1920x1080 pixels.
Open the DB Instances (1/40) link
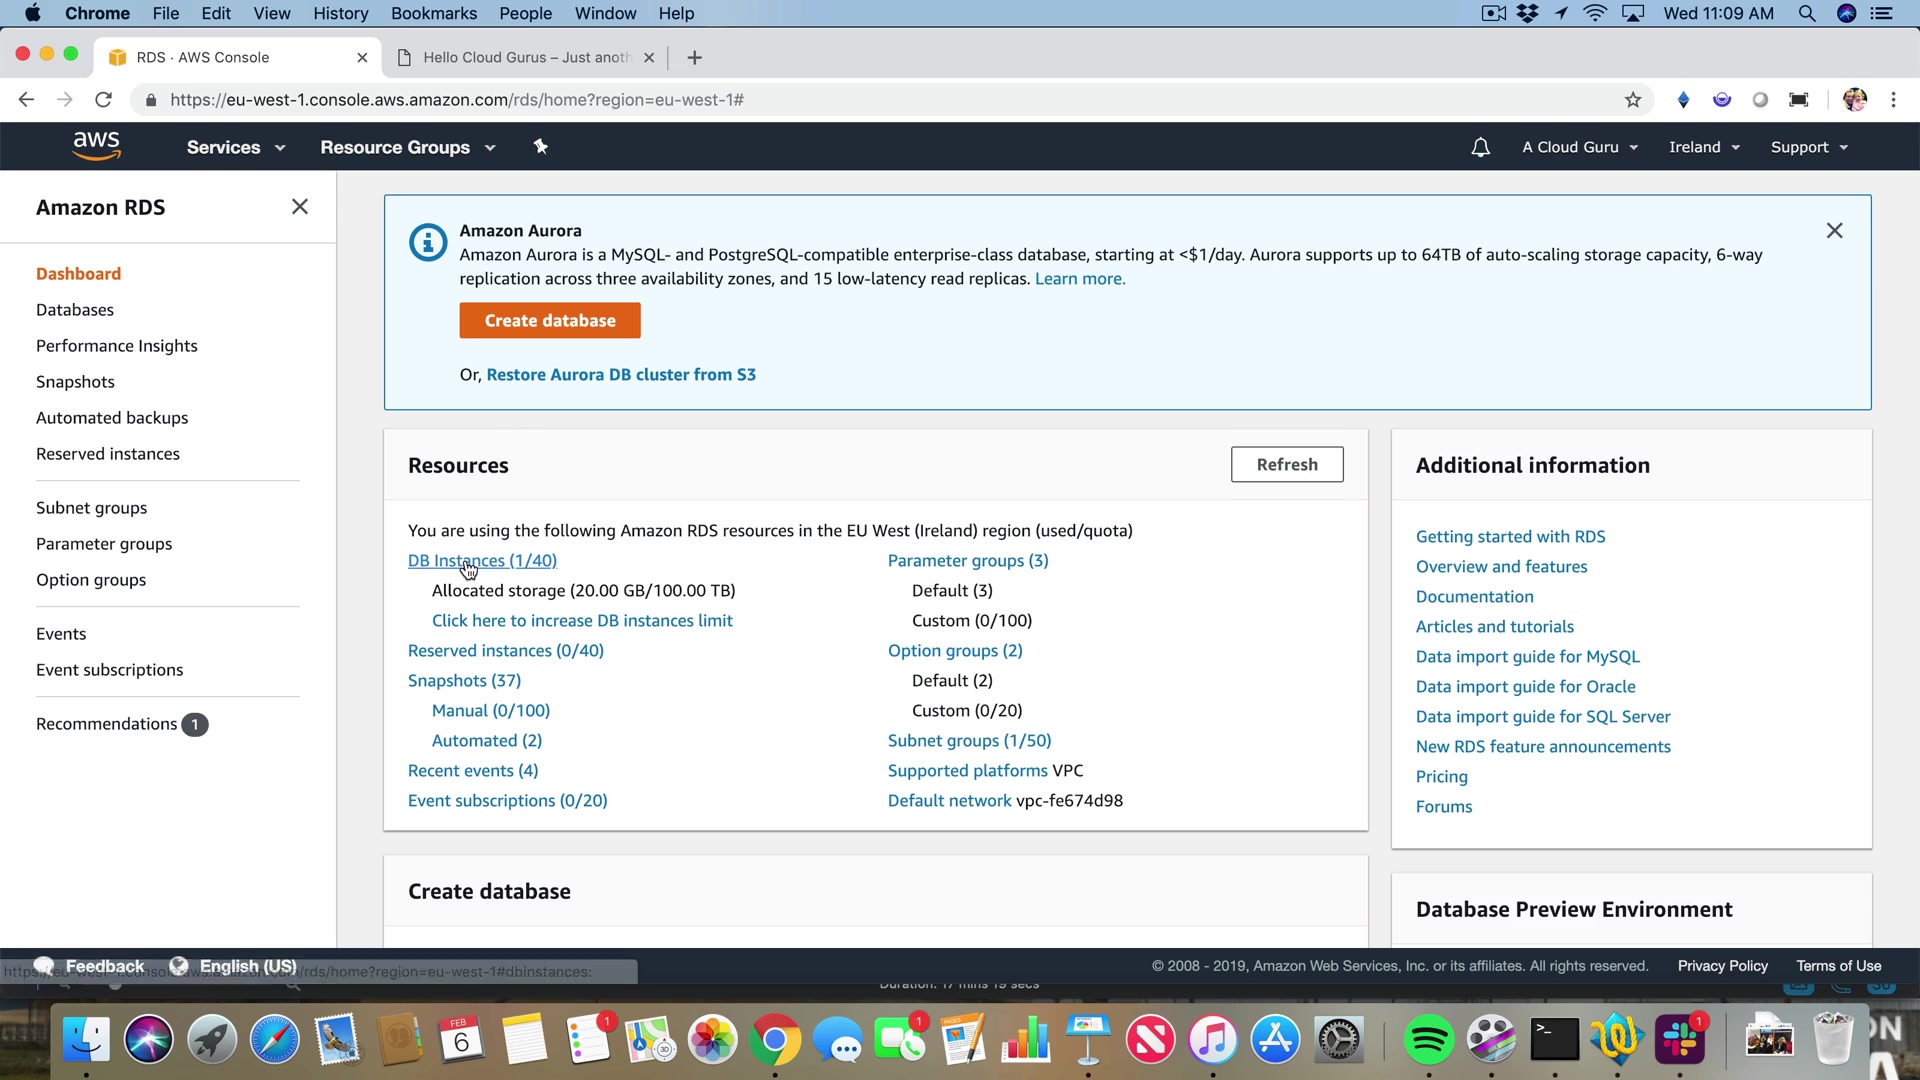482,560
